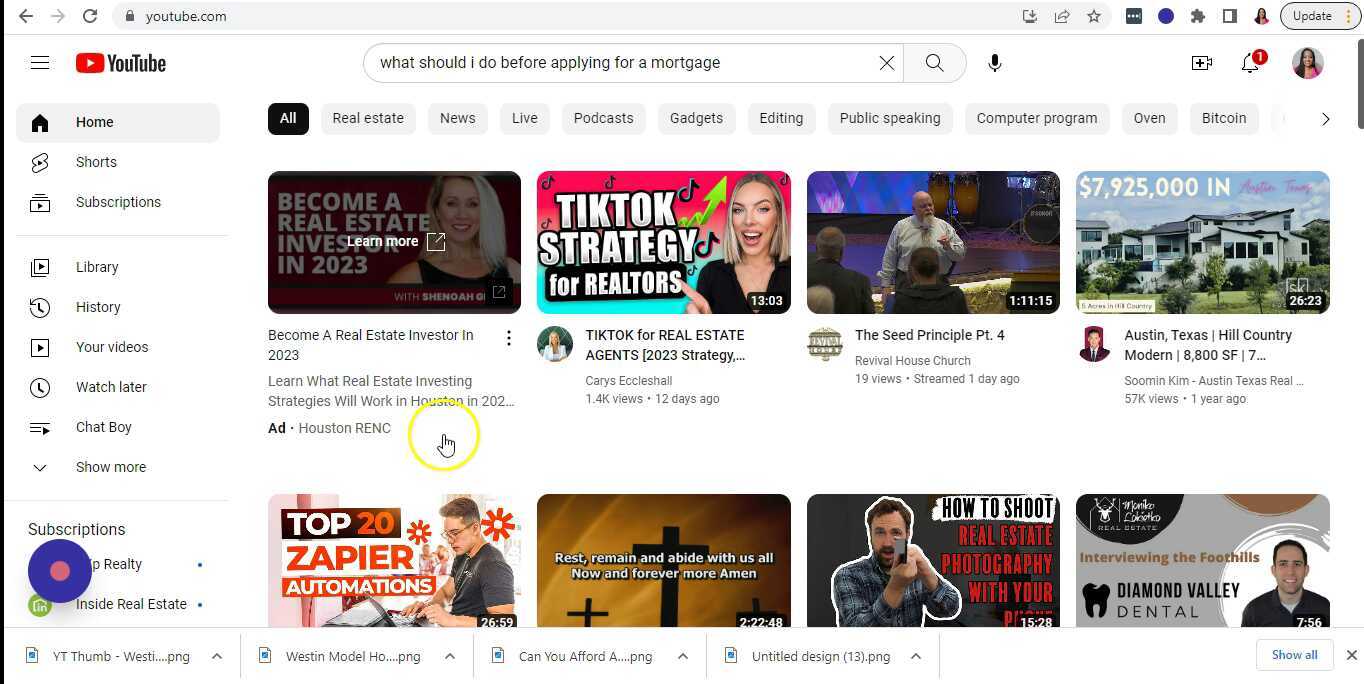Bookmark this page with star icon

point(1094,16)
